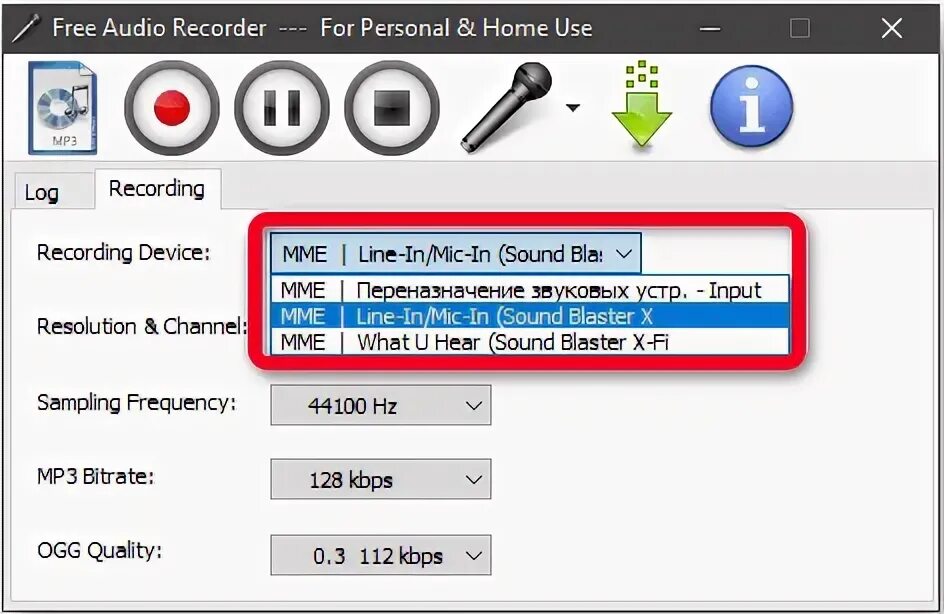Stop recording with the stop button
The image size is (944, 614).
click(392, 108)
